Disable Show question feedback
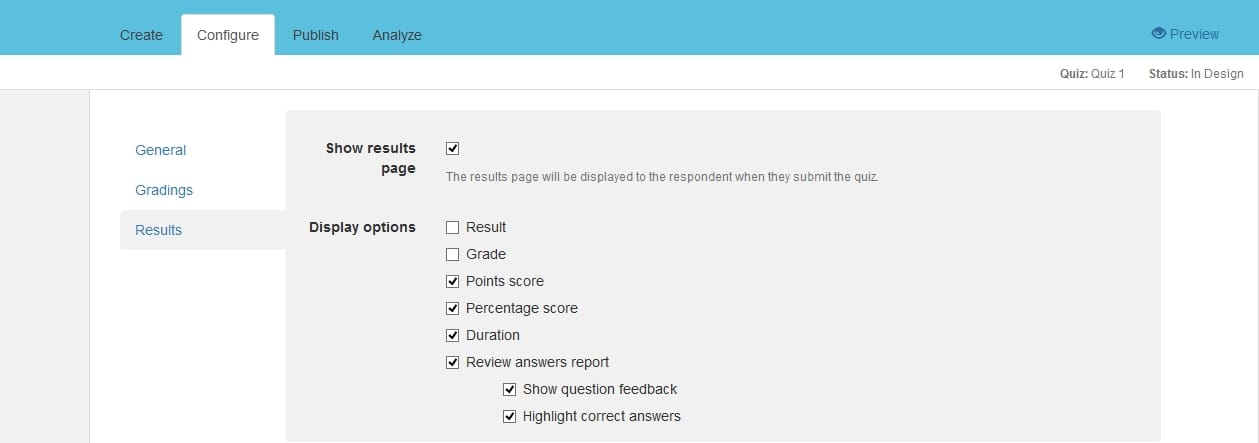 (x=510, y=389)
